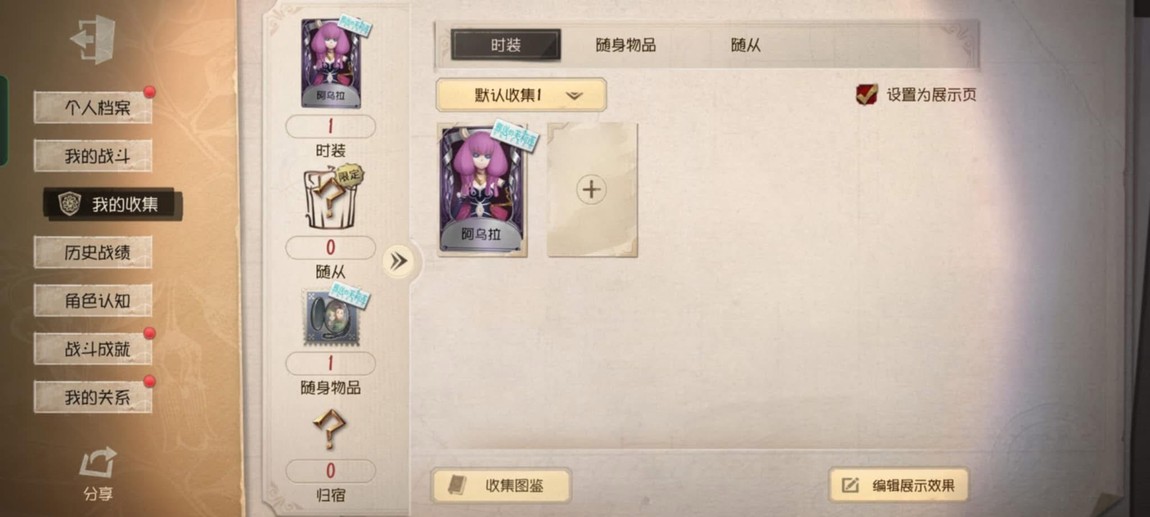Toggle the 设置为展示页 checkbox

click(867, 94)
